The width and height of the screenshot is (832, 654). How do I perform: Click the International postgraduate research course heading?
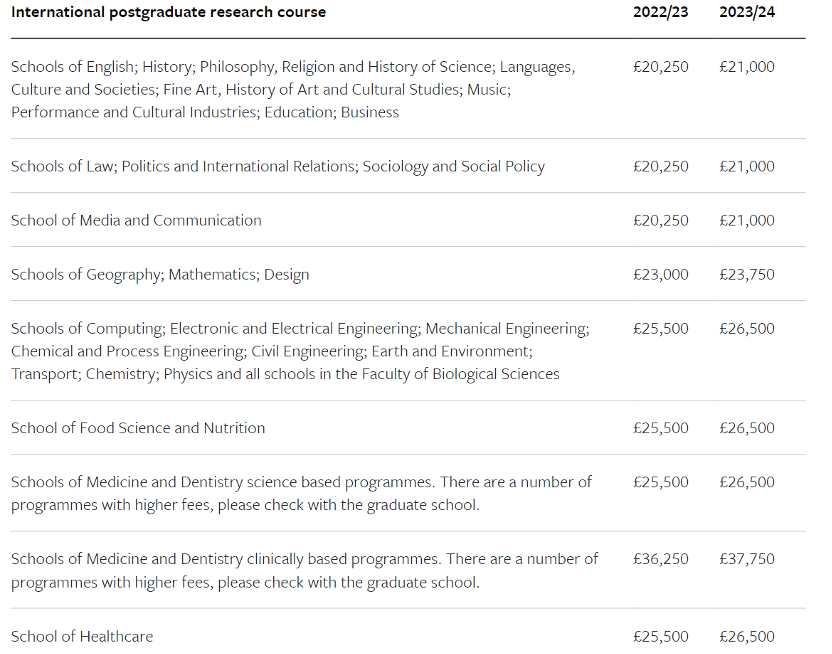[168, 12]
